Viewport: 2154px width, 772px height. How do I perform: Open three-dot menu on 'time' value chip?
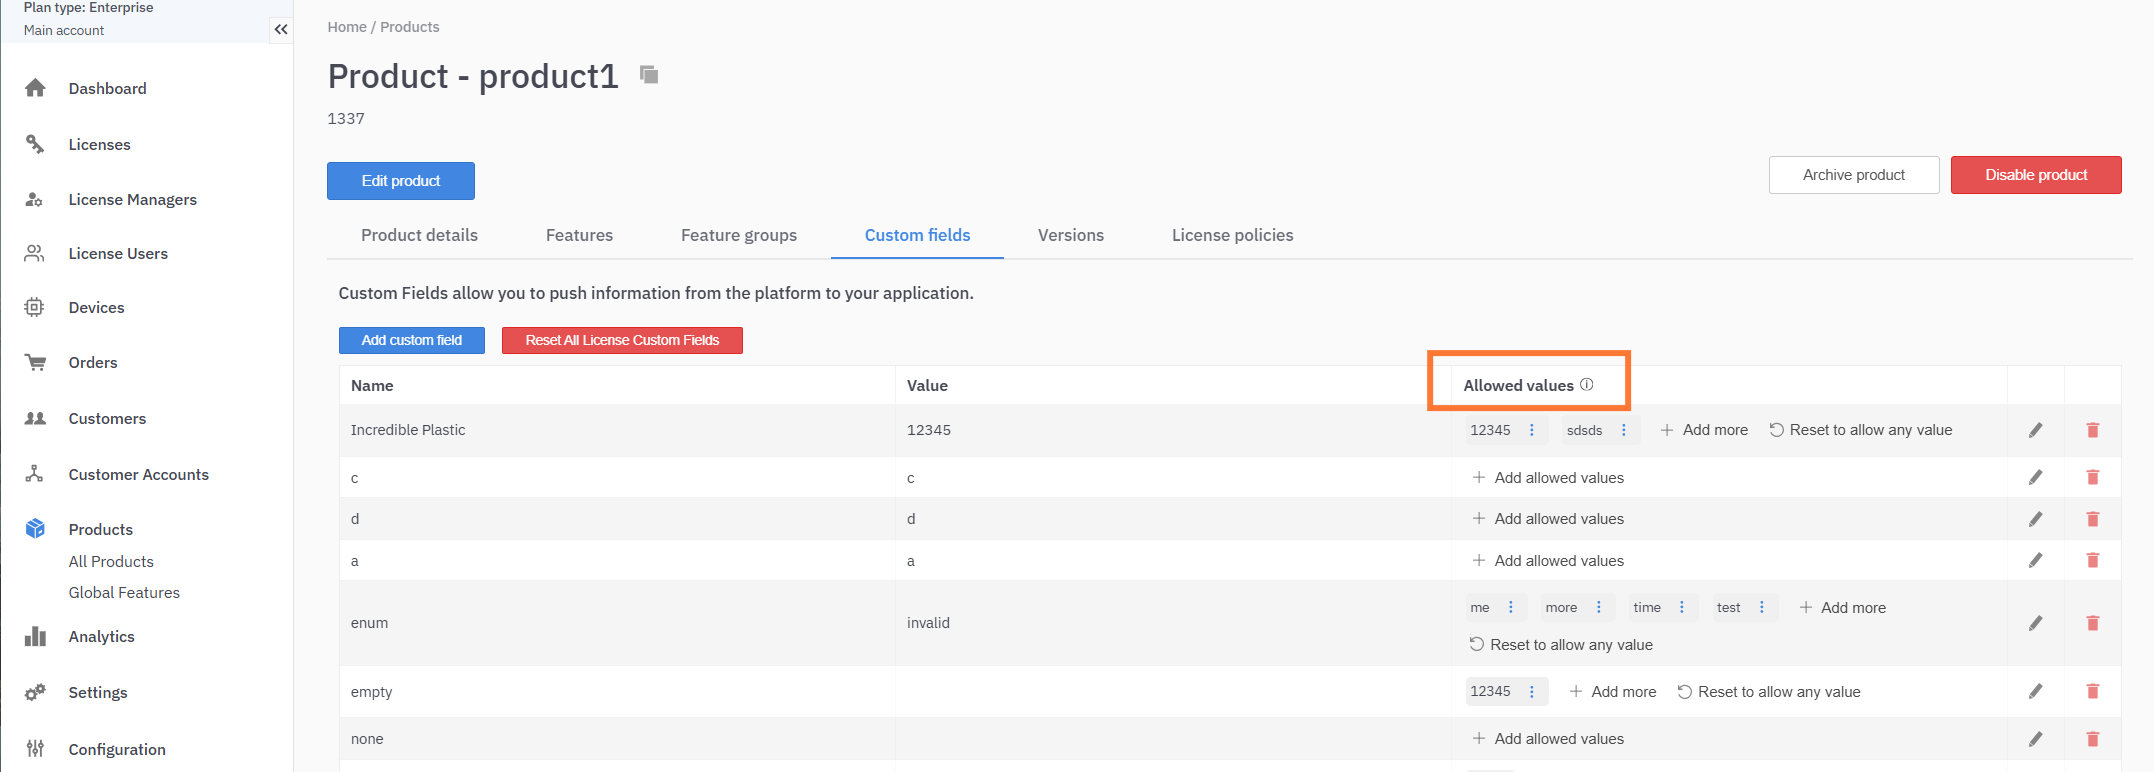(1682, 608)
